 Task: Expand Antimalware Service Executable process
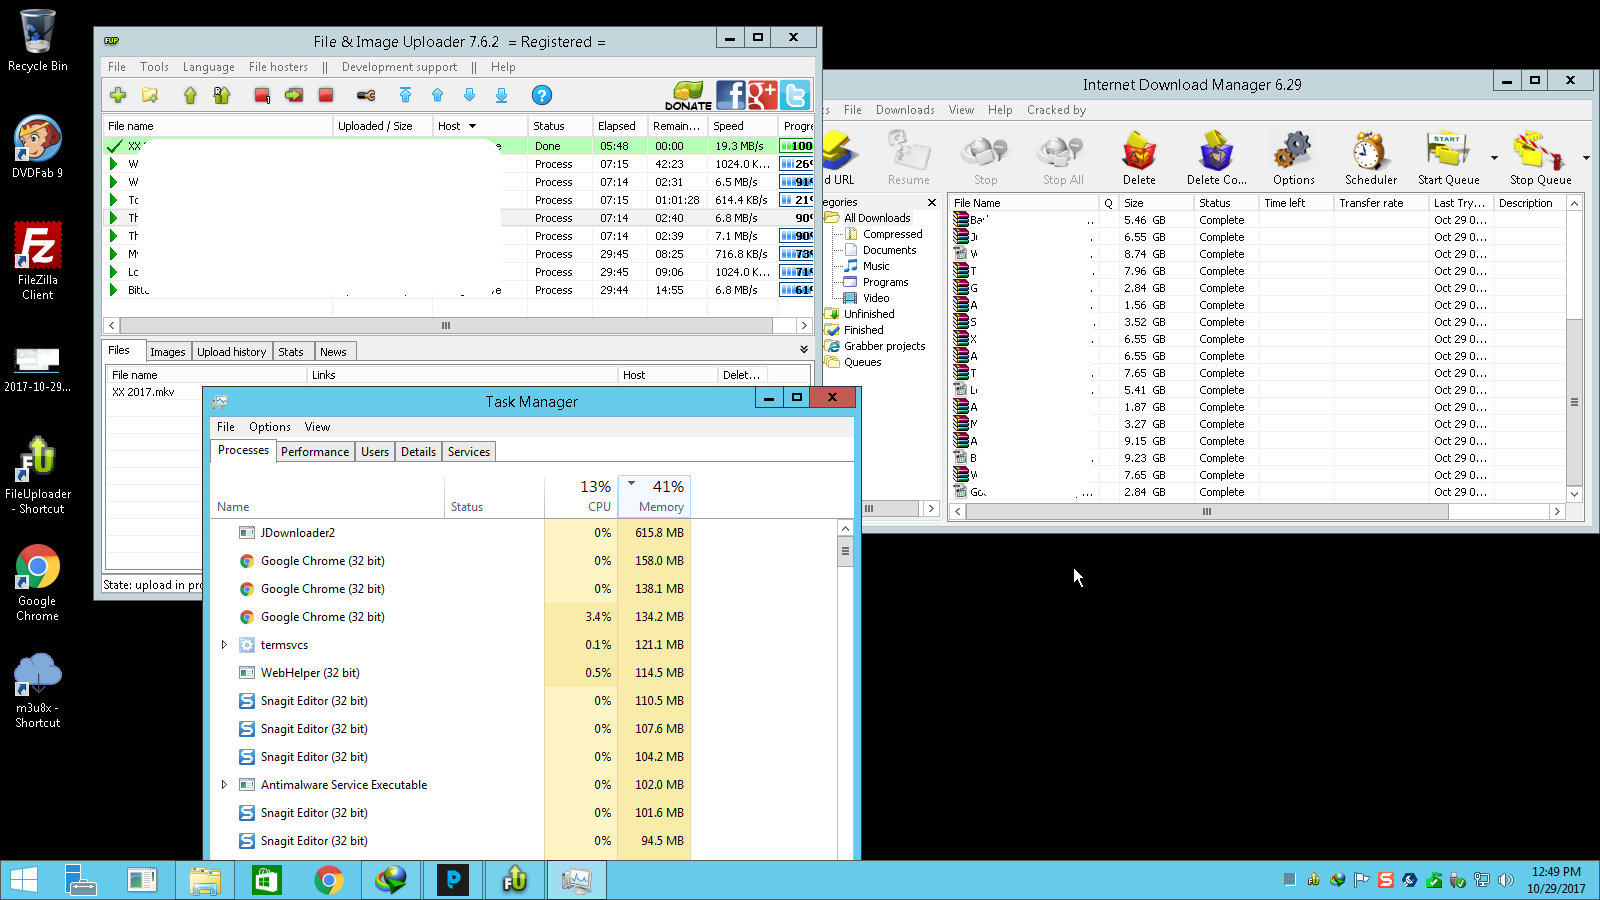(x=224, y=785)
